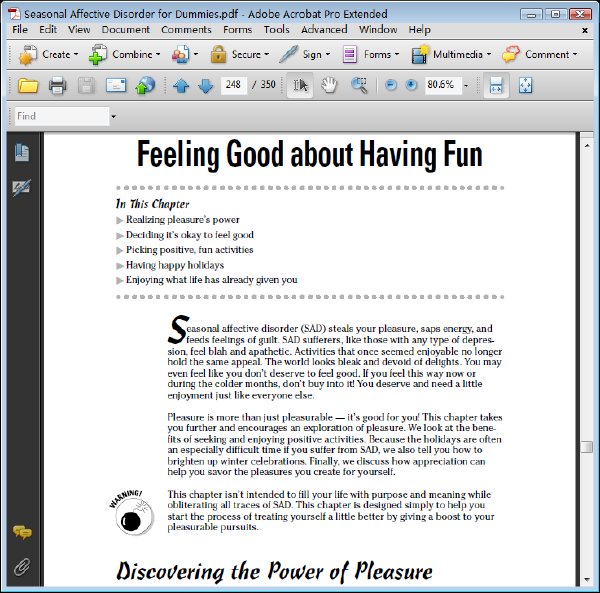The image size is (600, 593).
Task: Click the zoom out minus button
Action: coord(390,85)
